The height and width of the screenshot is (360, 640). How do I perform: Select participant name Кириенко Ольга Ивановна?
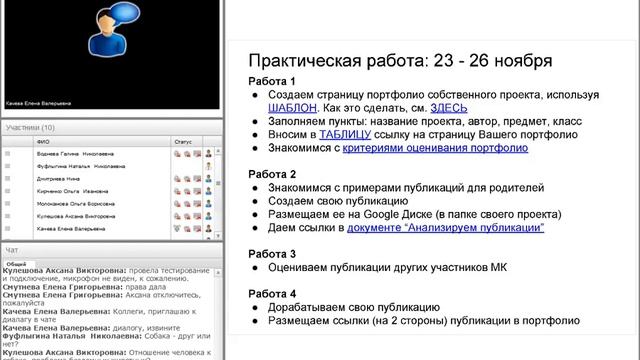(72, 191)
